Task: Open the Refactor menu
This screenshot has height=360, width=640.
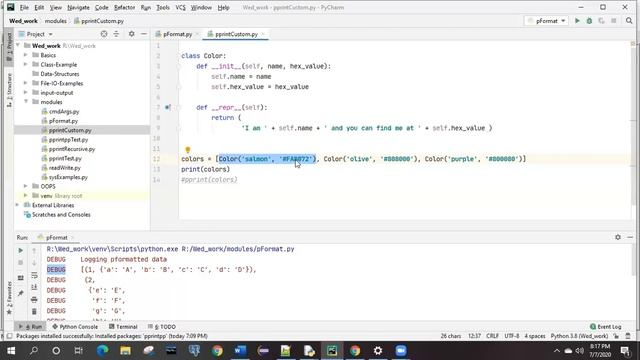Action: (124, 7)
